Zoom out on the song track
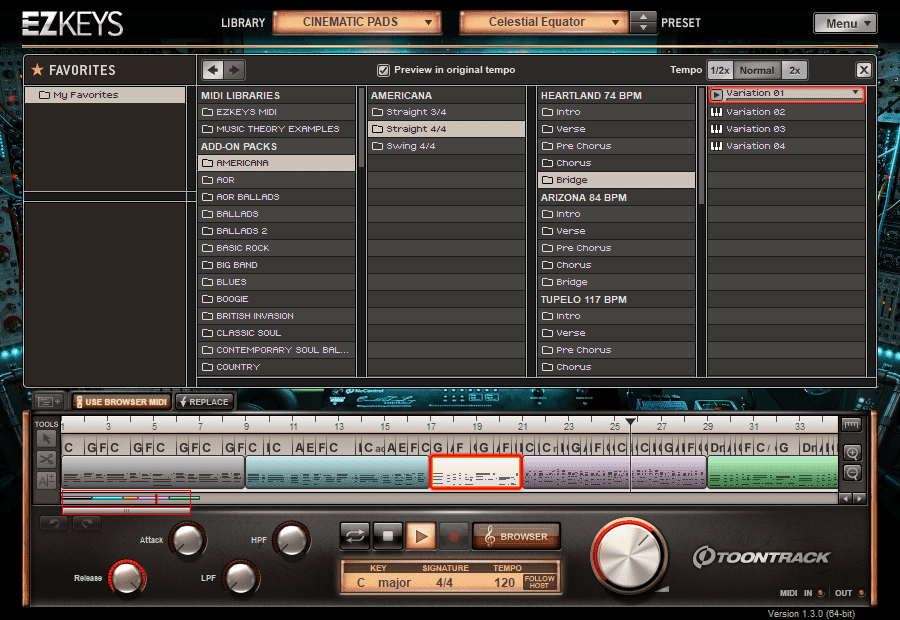Image resolution: width=900 pixels, height=620 pixels. click(852, 473)
